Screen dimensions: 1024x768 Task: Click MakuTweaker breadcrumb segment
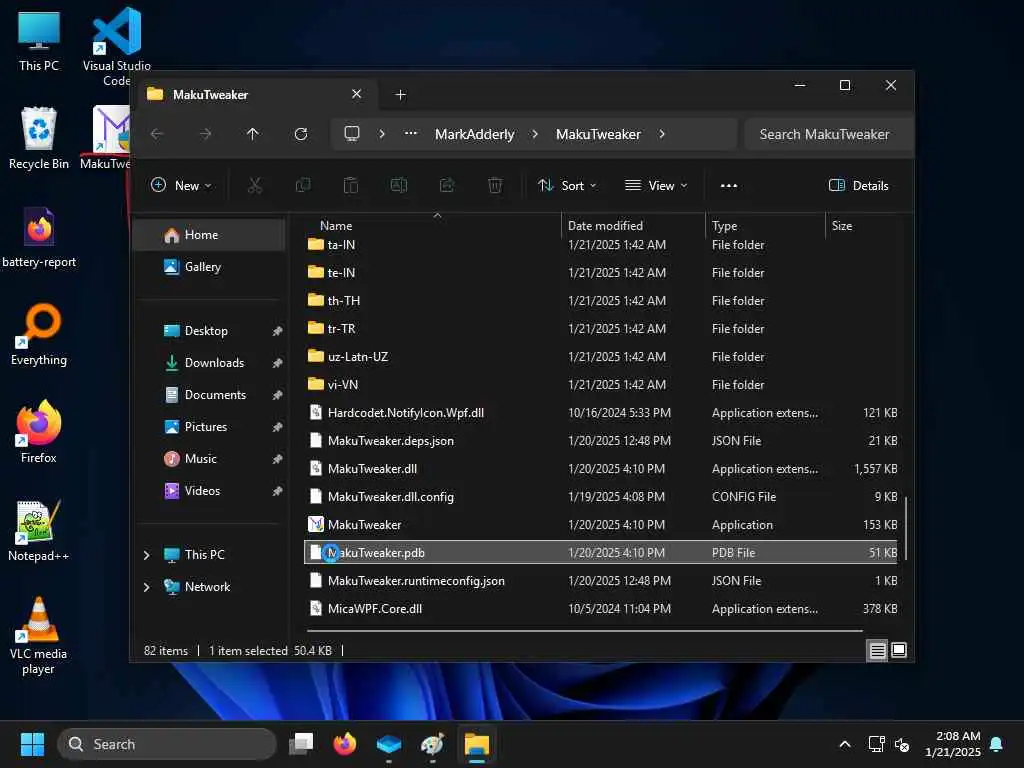pos(598,134)
